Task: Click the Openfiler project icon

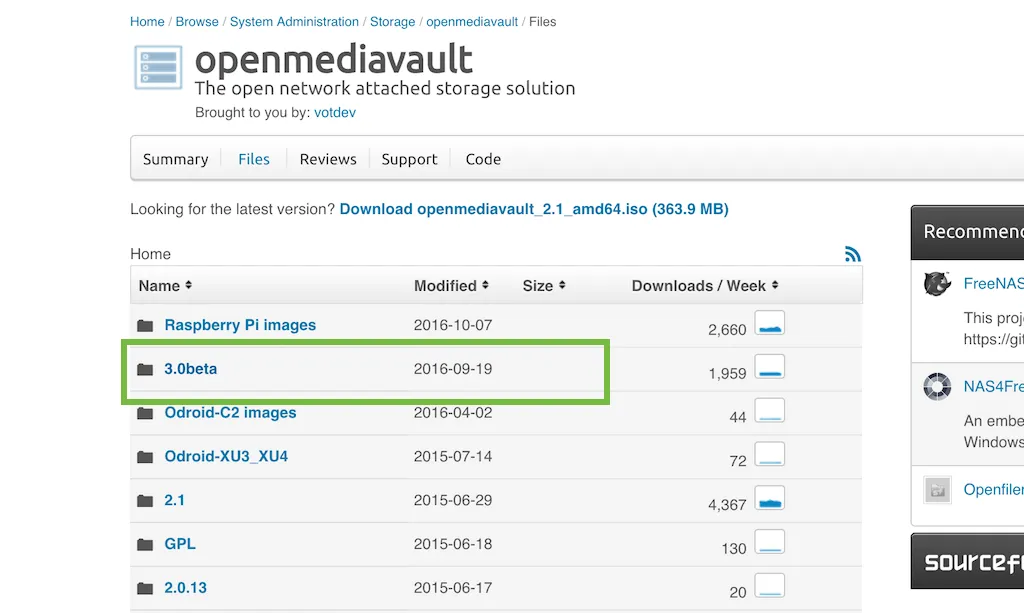Action: (937, 490)
